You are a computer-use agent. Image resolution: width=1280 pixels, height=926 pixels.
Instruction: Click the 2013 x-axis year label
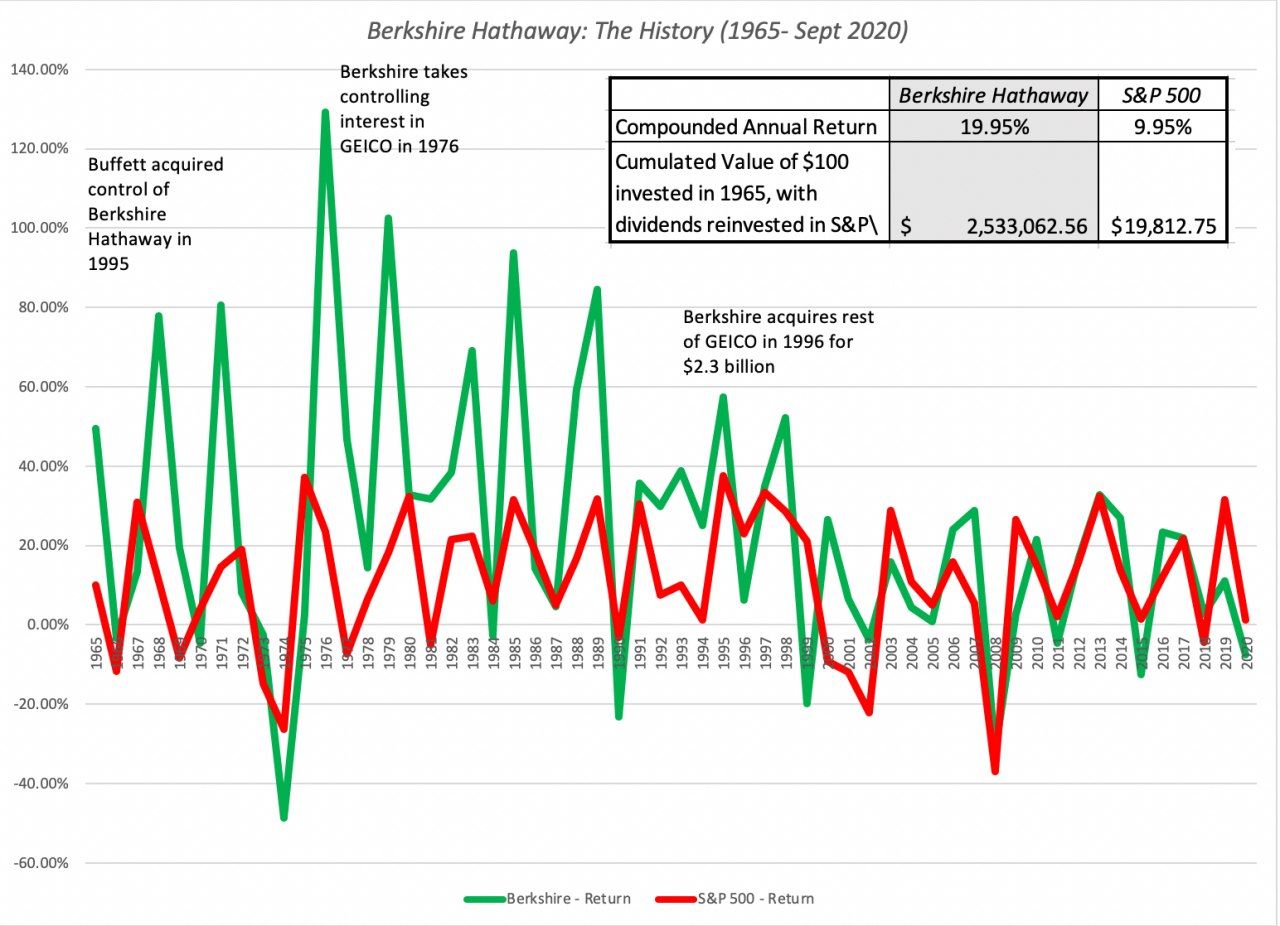1100,655
